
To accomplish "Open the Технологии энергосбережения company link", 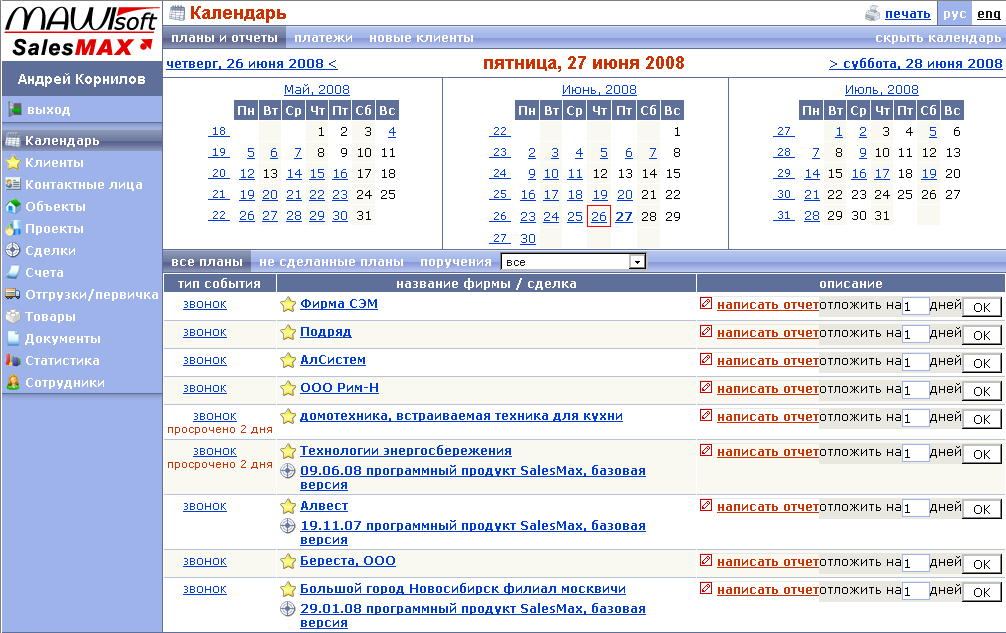I will point(405,450).
